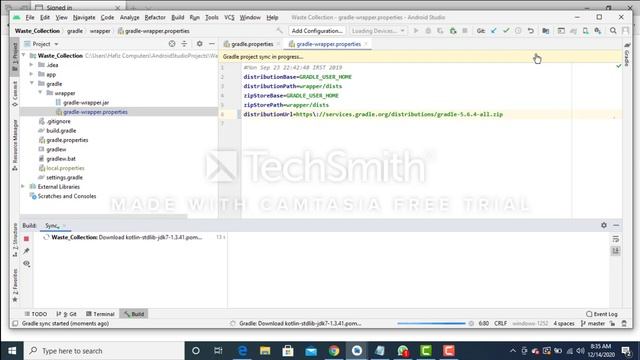Viewport: 640px width, 360px height.
Task: Open the VCS menu
Action: pos(229,18)
